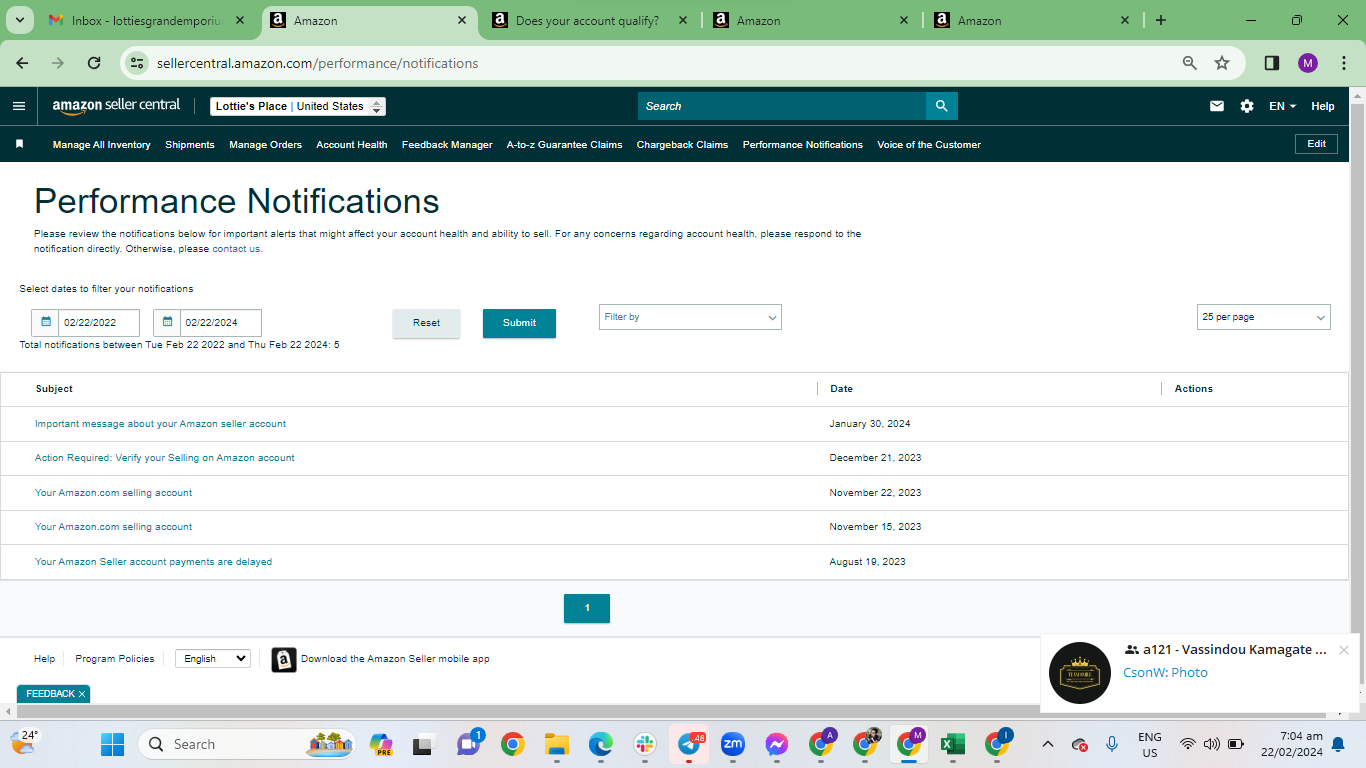
Task: Open the Seller Central hamburger menu
Action: (19, 106)
